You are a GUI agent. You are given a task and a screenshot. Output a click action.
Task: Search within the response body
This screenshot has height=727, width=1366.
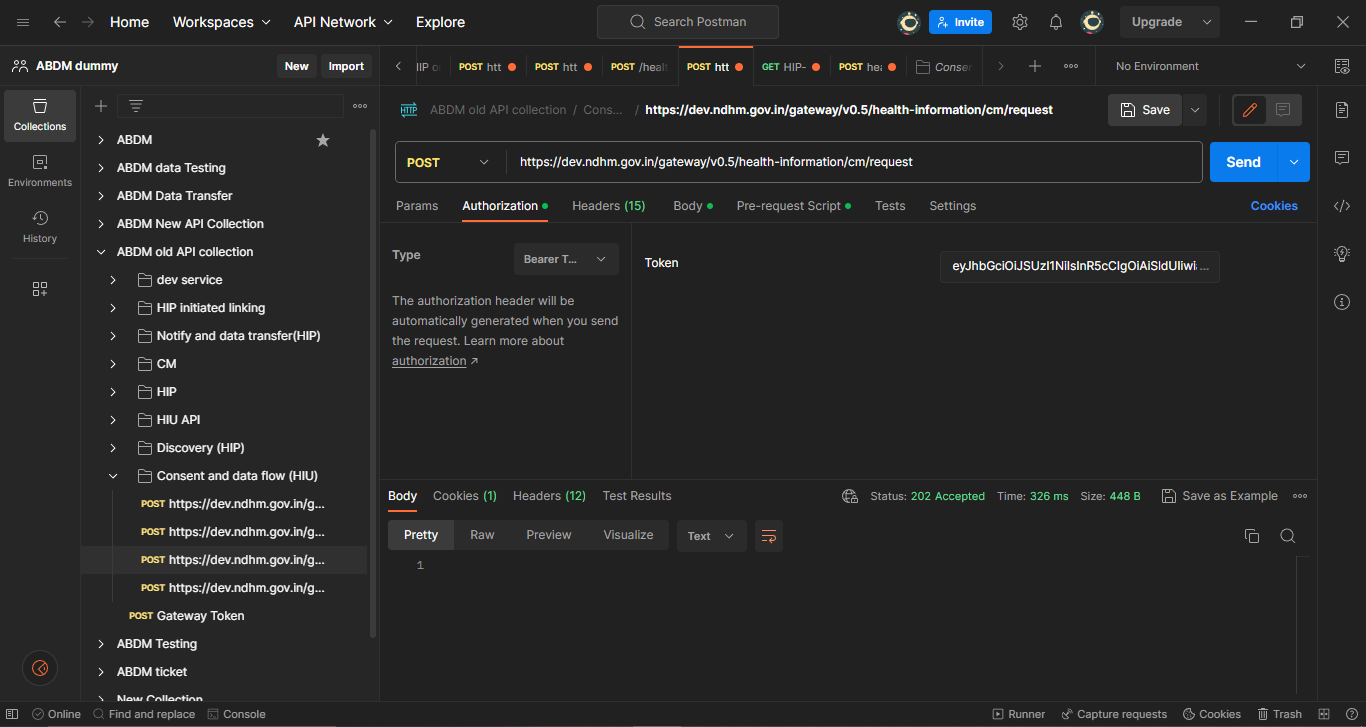1288,536
